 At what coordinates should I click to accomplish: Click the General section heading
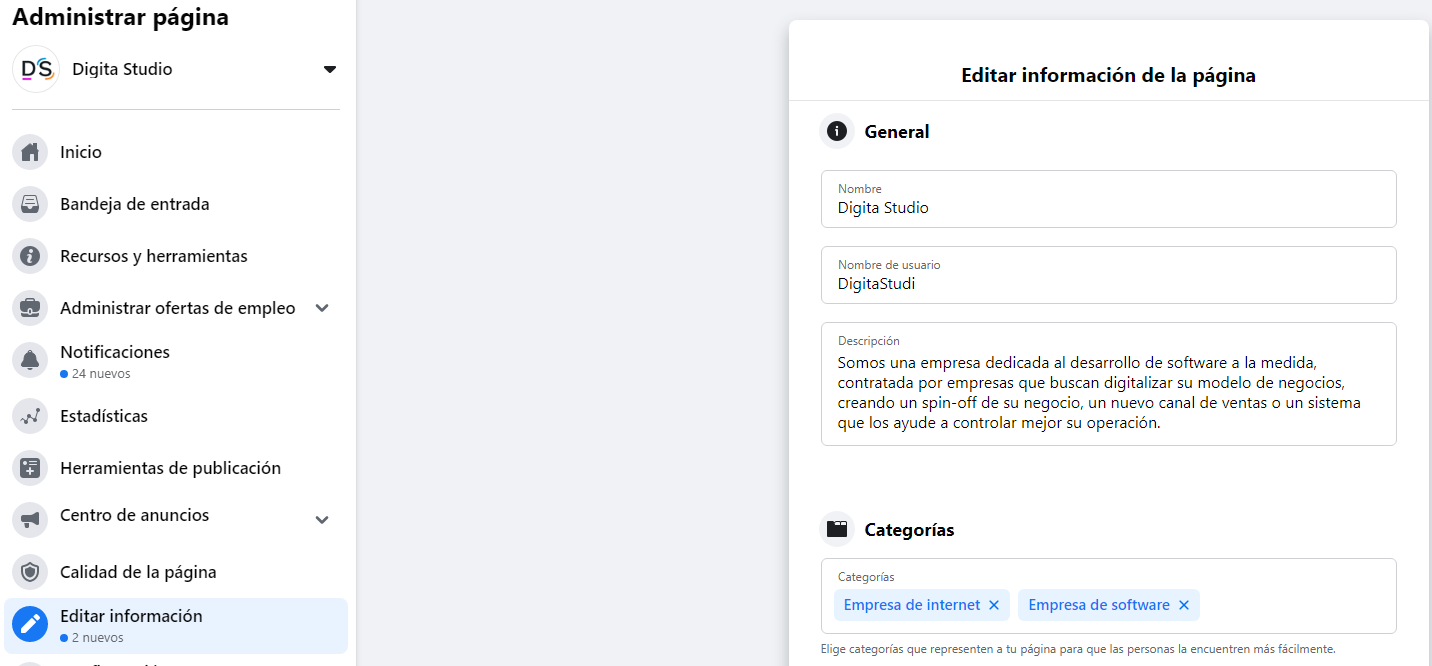pyautogui.click(x=897, y=131)
